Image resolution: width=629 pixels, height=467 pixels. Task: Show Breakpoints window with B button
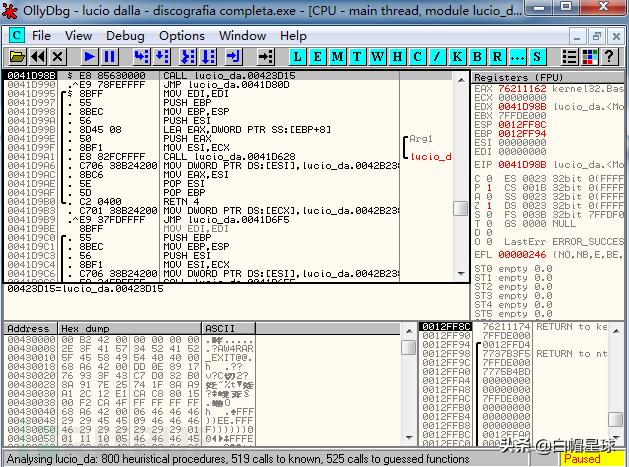click(x=478, y=57)
